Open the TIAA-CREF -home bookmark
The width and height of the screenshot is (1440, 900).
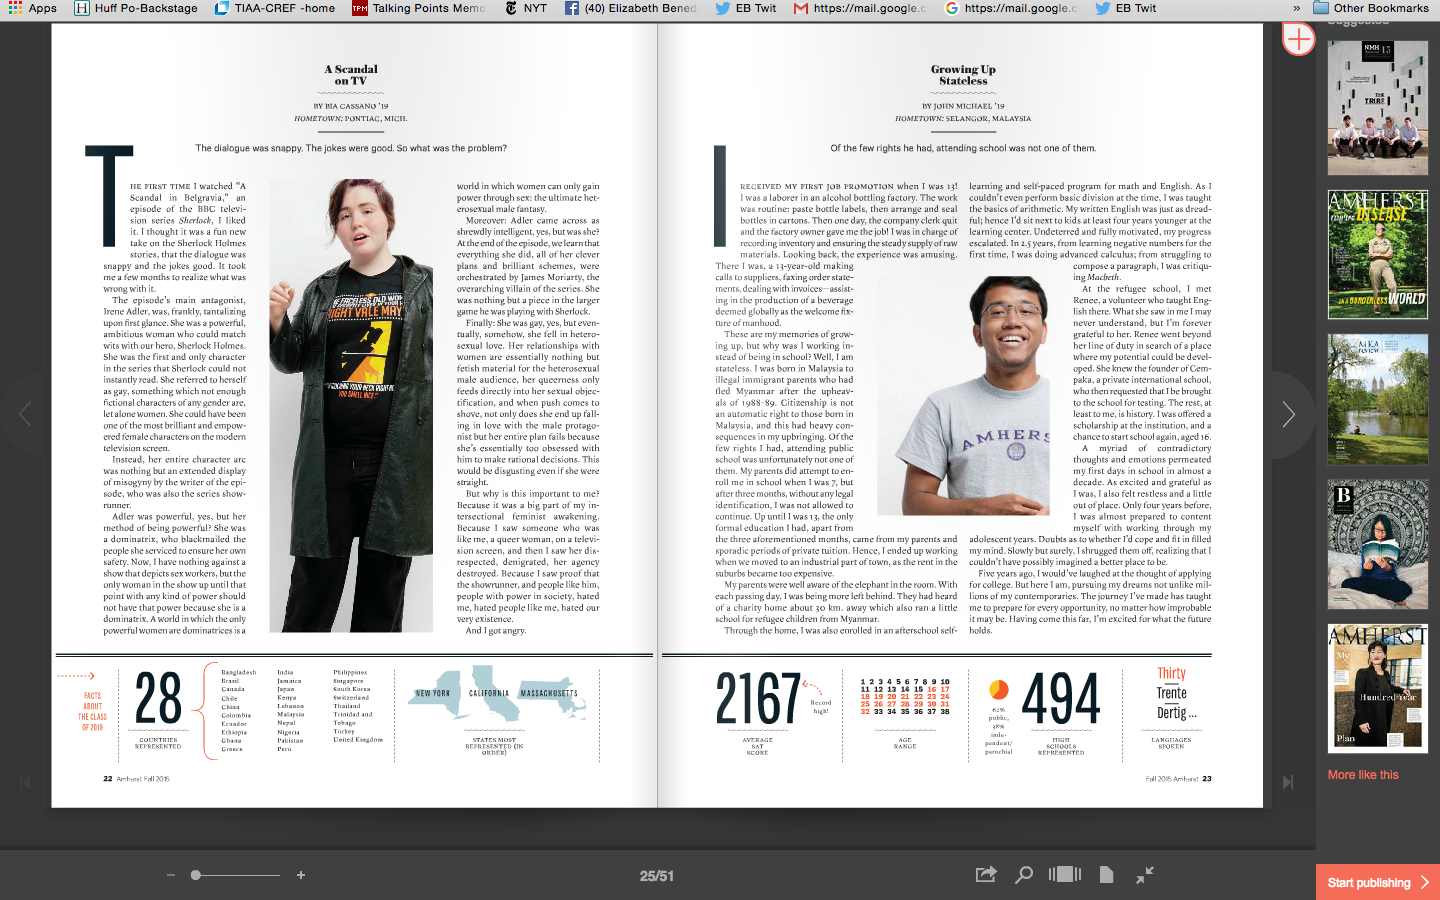pyautogui.click(x=275, y=8)
